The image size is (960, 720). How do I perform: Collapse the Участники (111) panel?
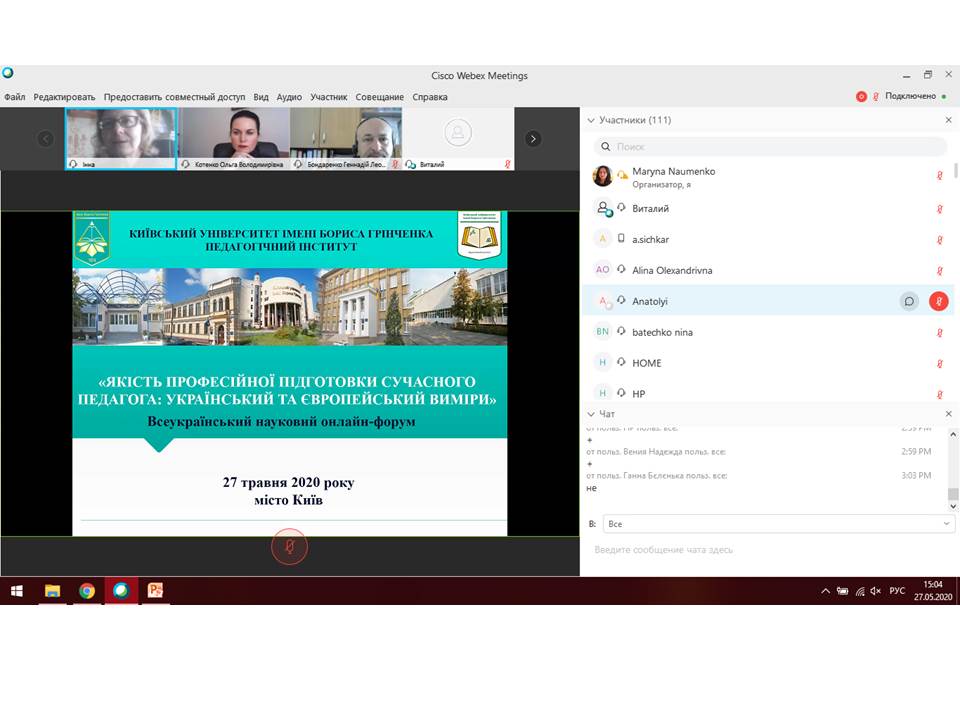(591, 120)
